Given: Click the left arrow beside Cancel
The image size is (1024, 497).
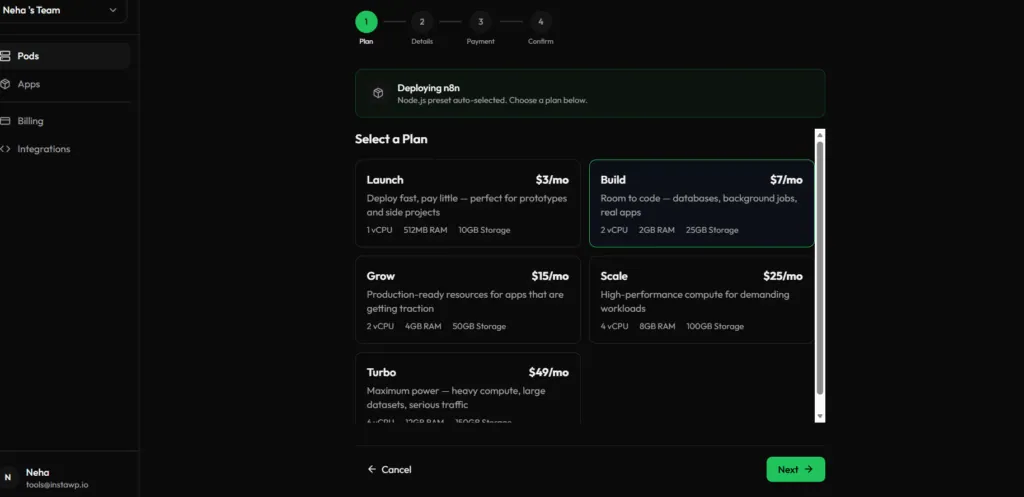Looking at the screenshot, I should 372,469.
